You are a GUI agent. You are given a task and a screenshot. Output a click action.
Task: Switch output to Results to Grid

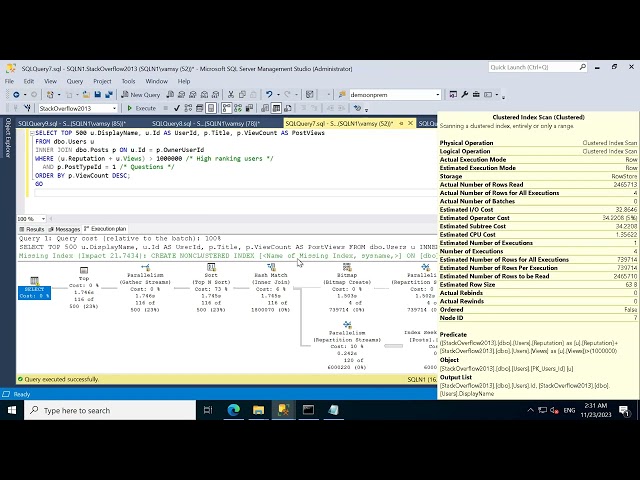click(276, 108)
